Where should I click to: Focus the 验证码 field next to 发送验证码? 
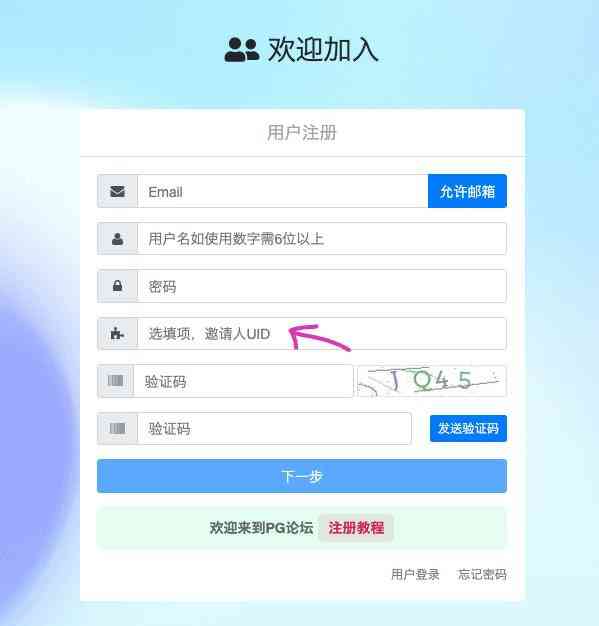(274, 428)
